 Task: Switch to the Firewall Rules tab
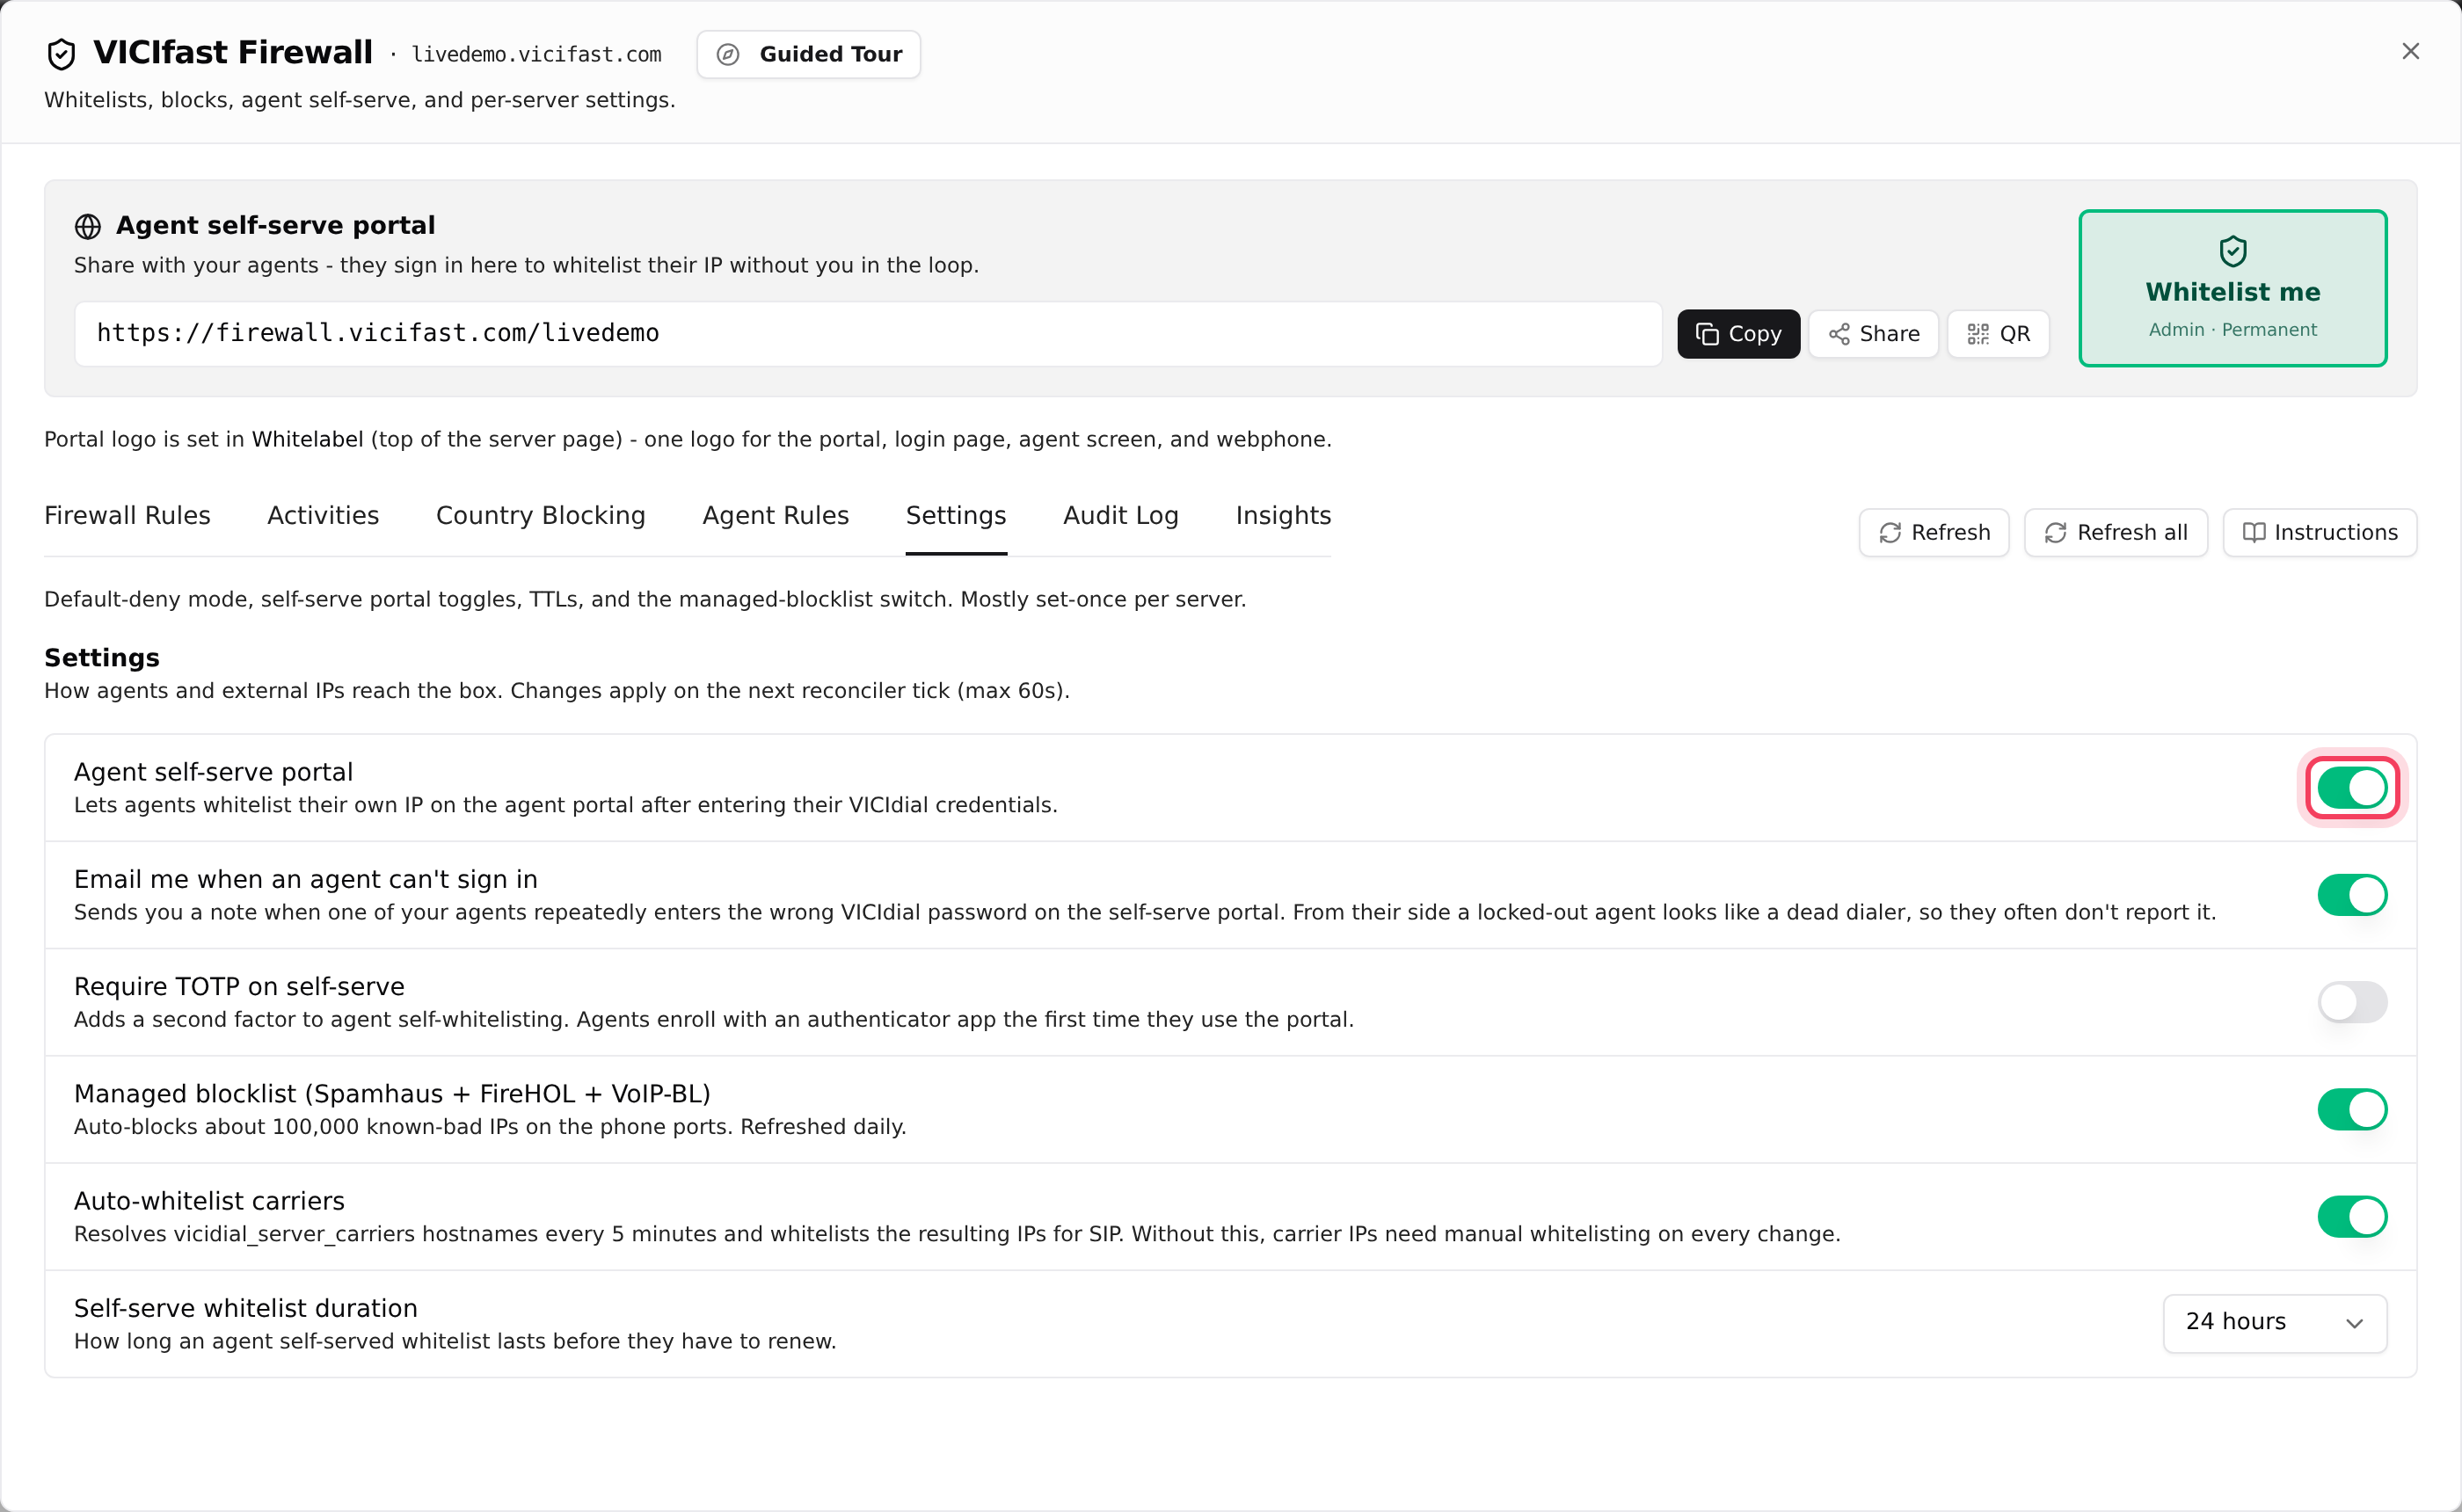(127, 515)
